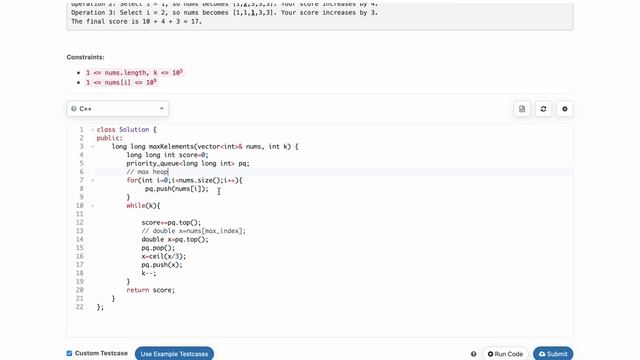Screen dimensions: 640x360
Task: Click 'The final score is 10 + 4 + 3 = 17.' text
Action: tap(136, 21)
